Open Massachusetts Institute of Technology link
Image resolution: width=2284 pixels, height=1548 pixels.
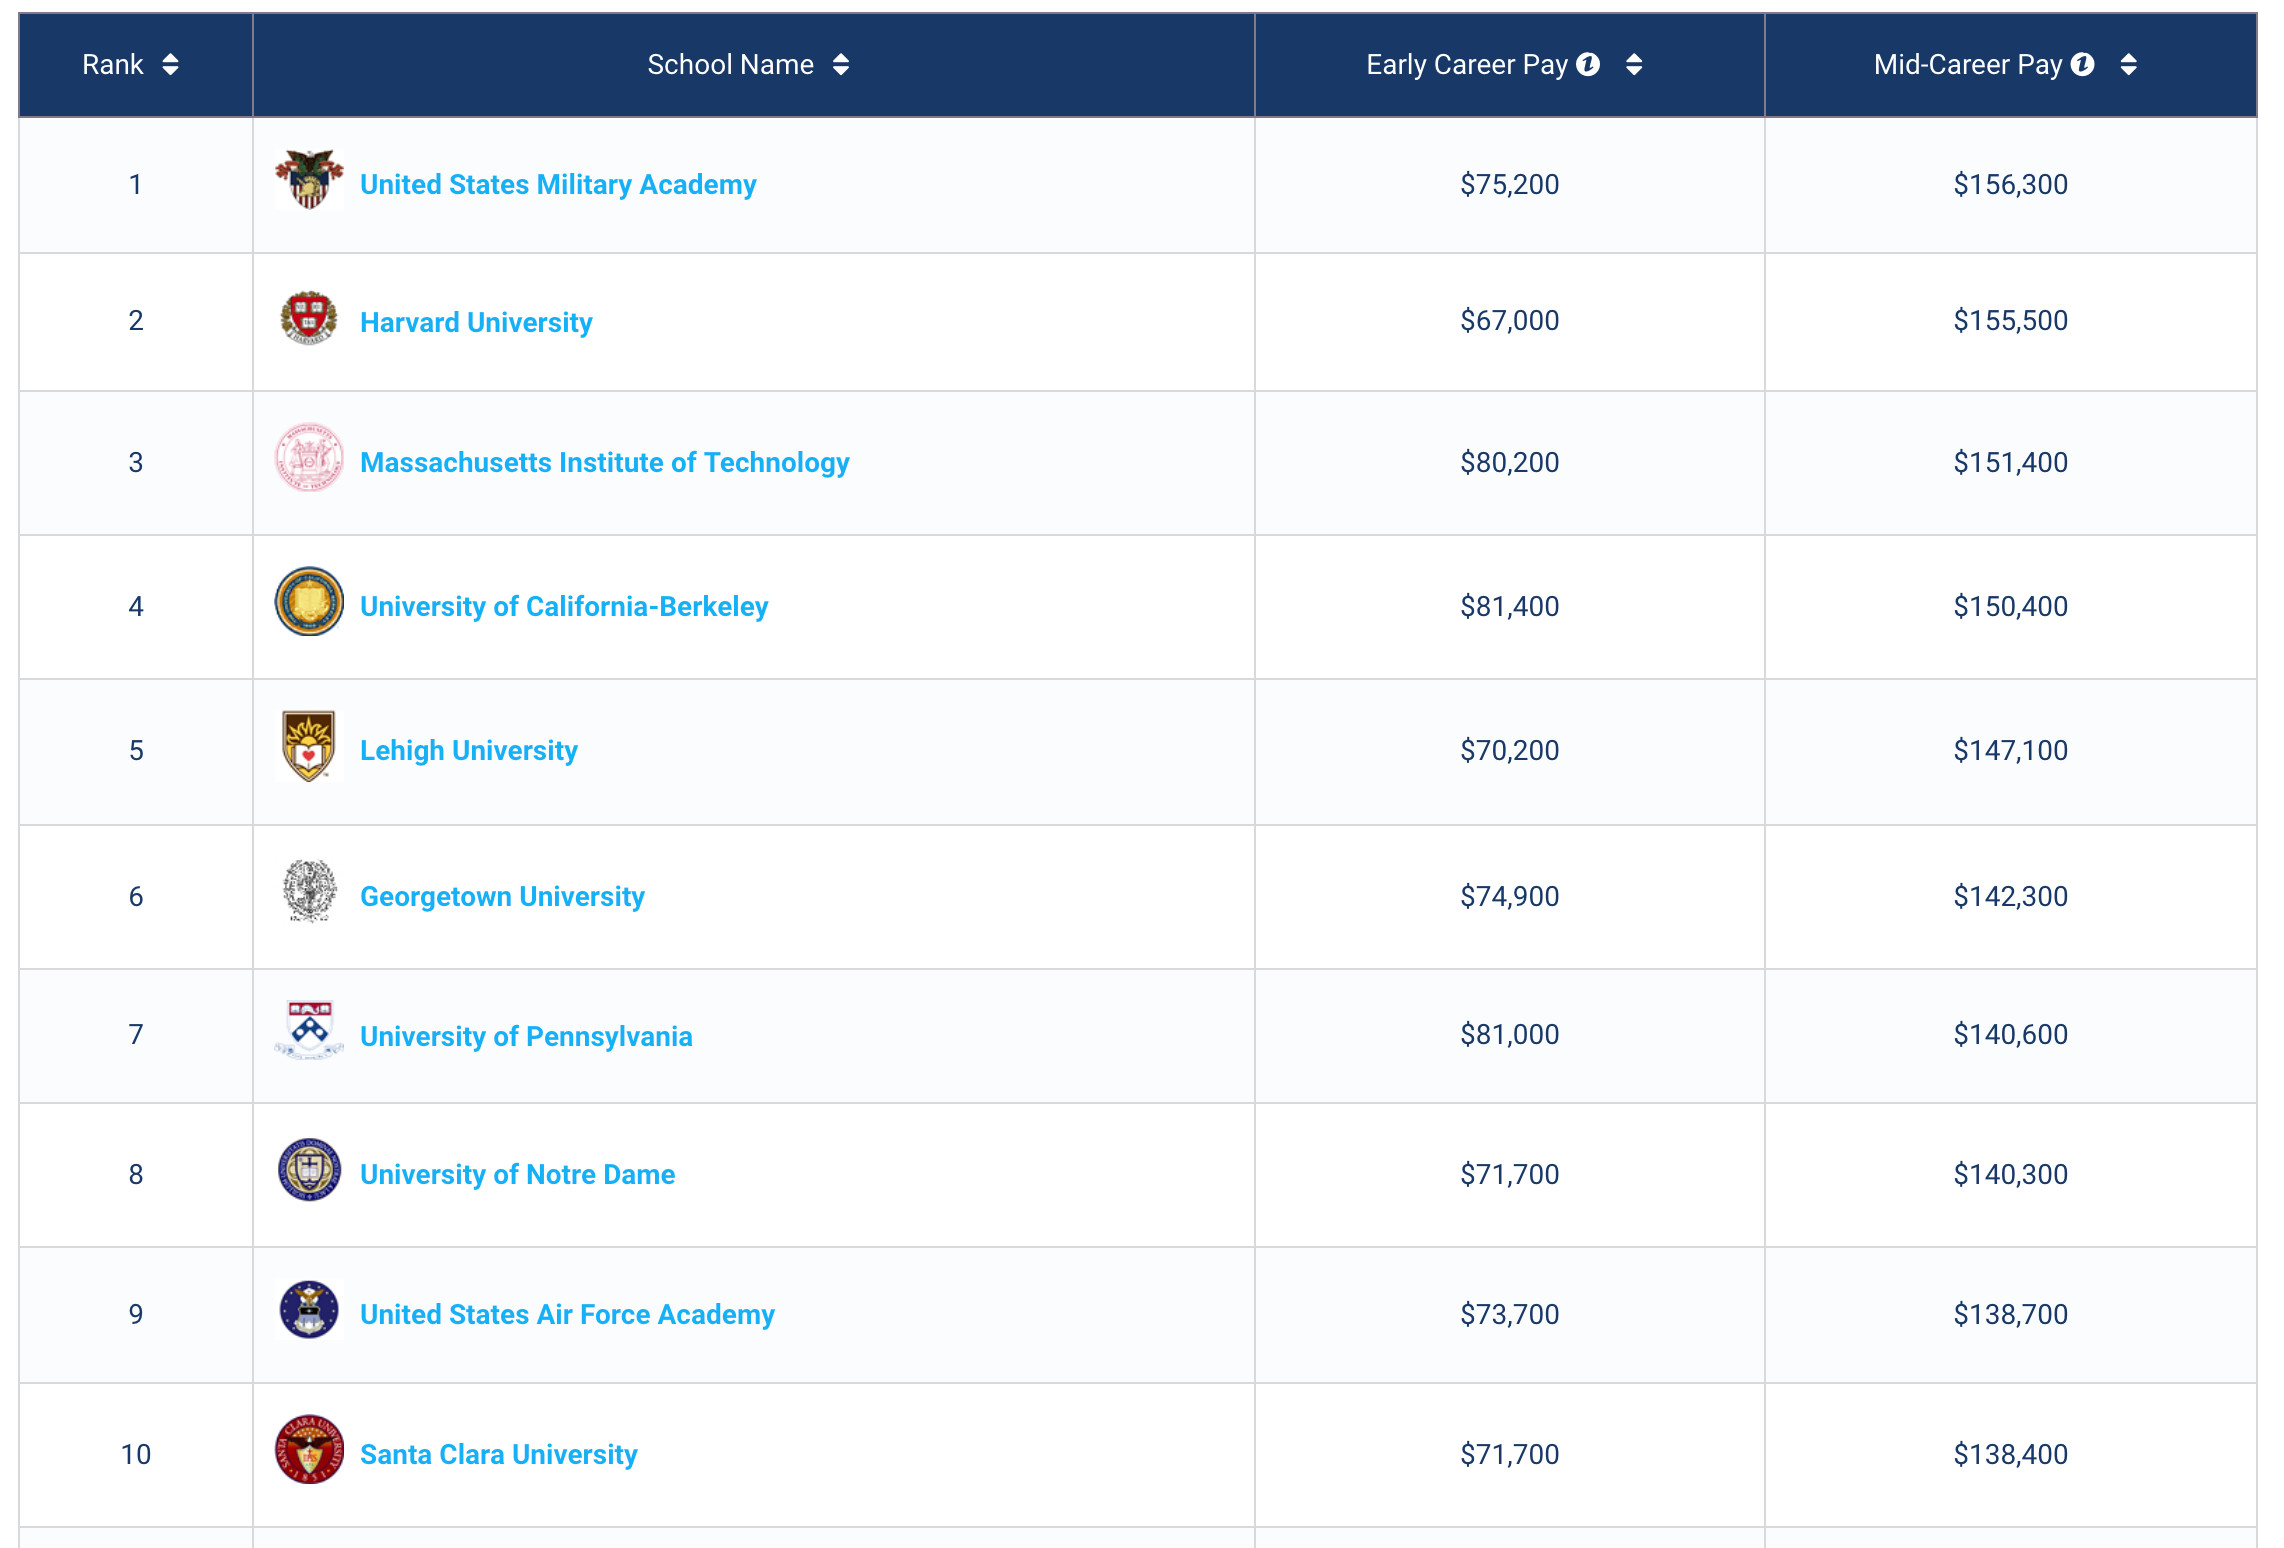(604, 463)
